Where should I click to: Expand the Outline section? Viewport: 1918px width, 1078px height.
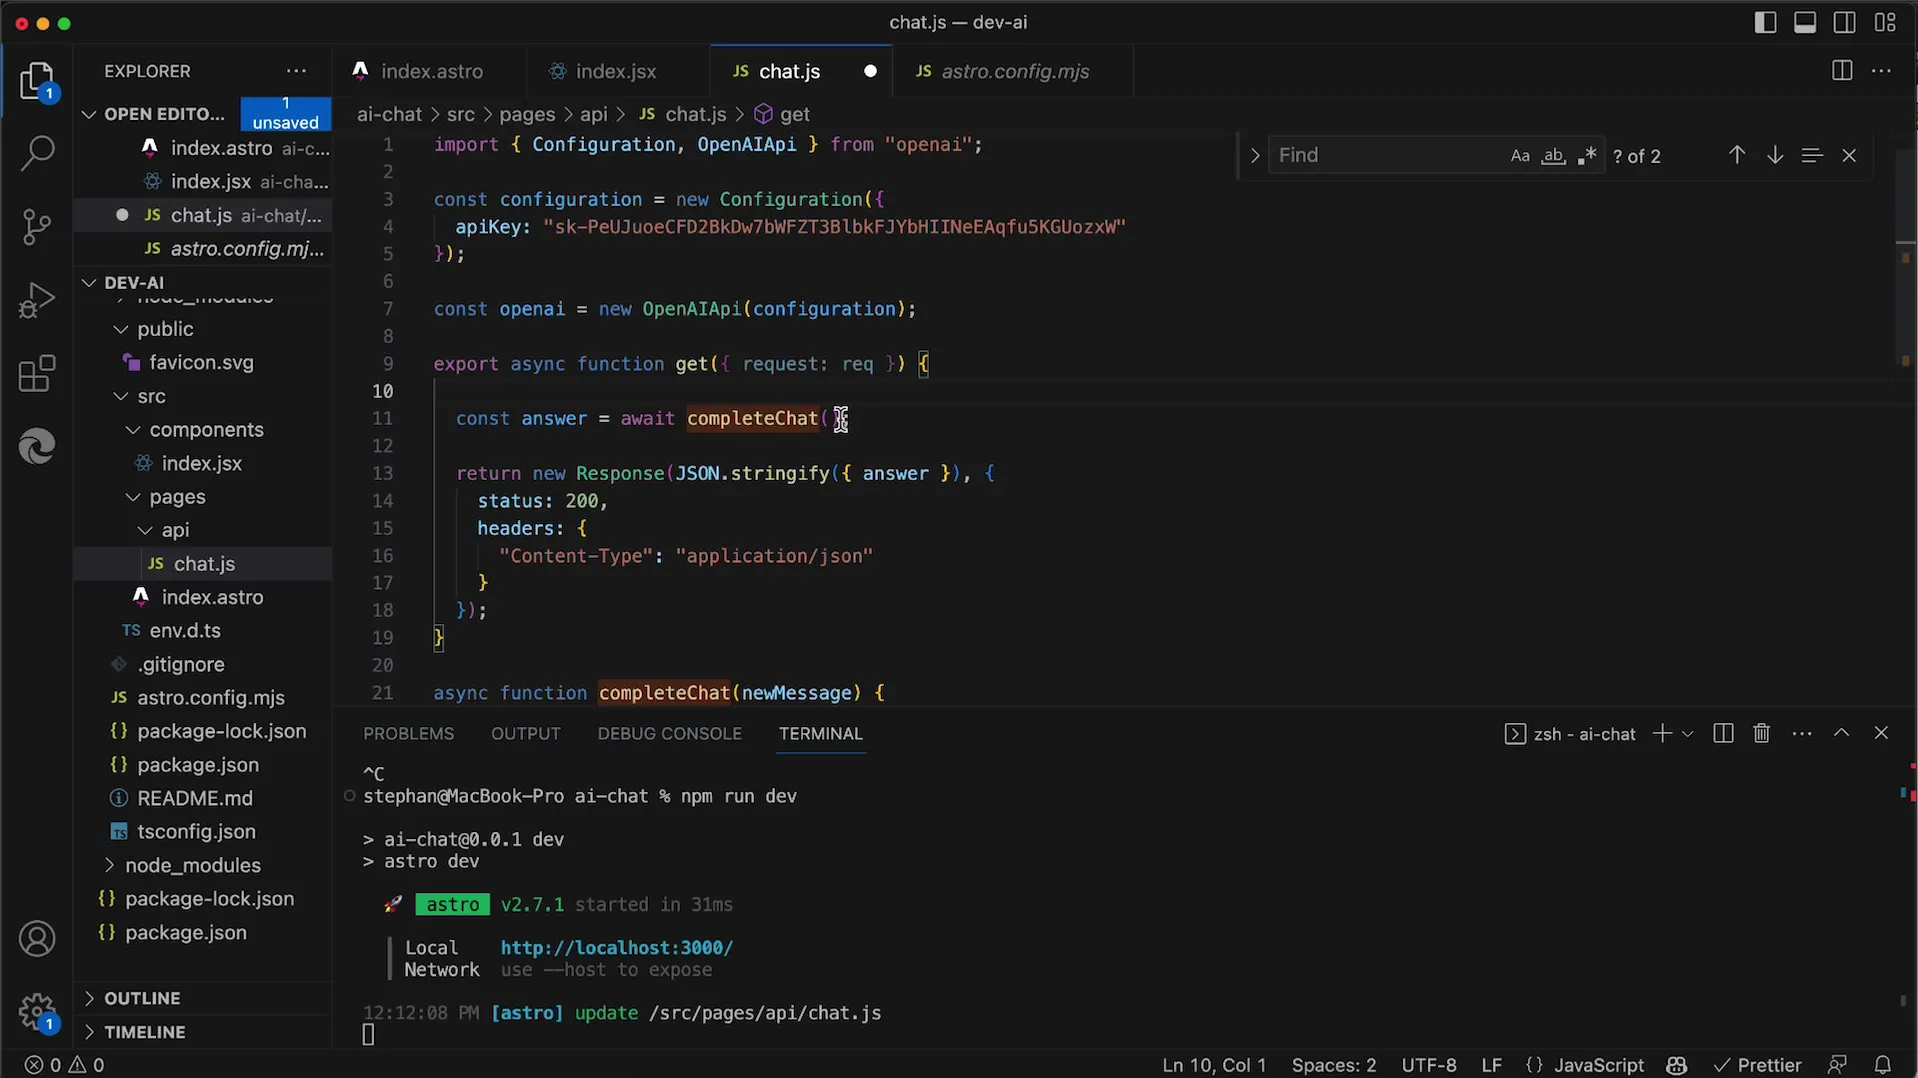click(x=142, y=998)
